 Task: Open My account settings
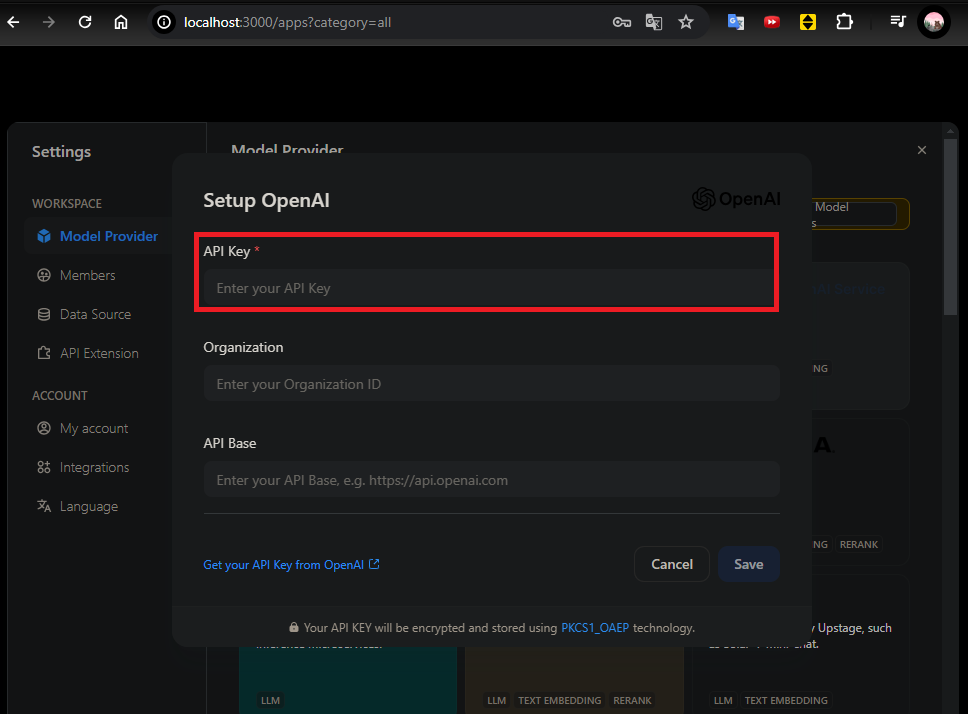click(94, 428)
